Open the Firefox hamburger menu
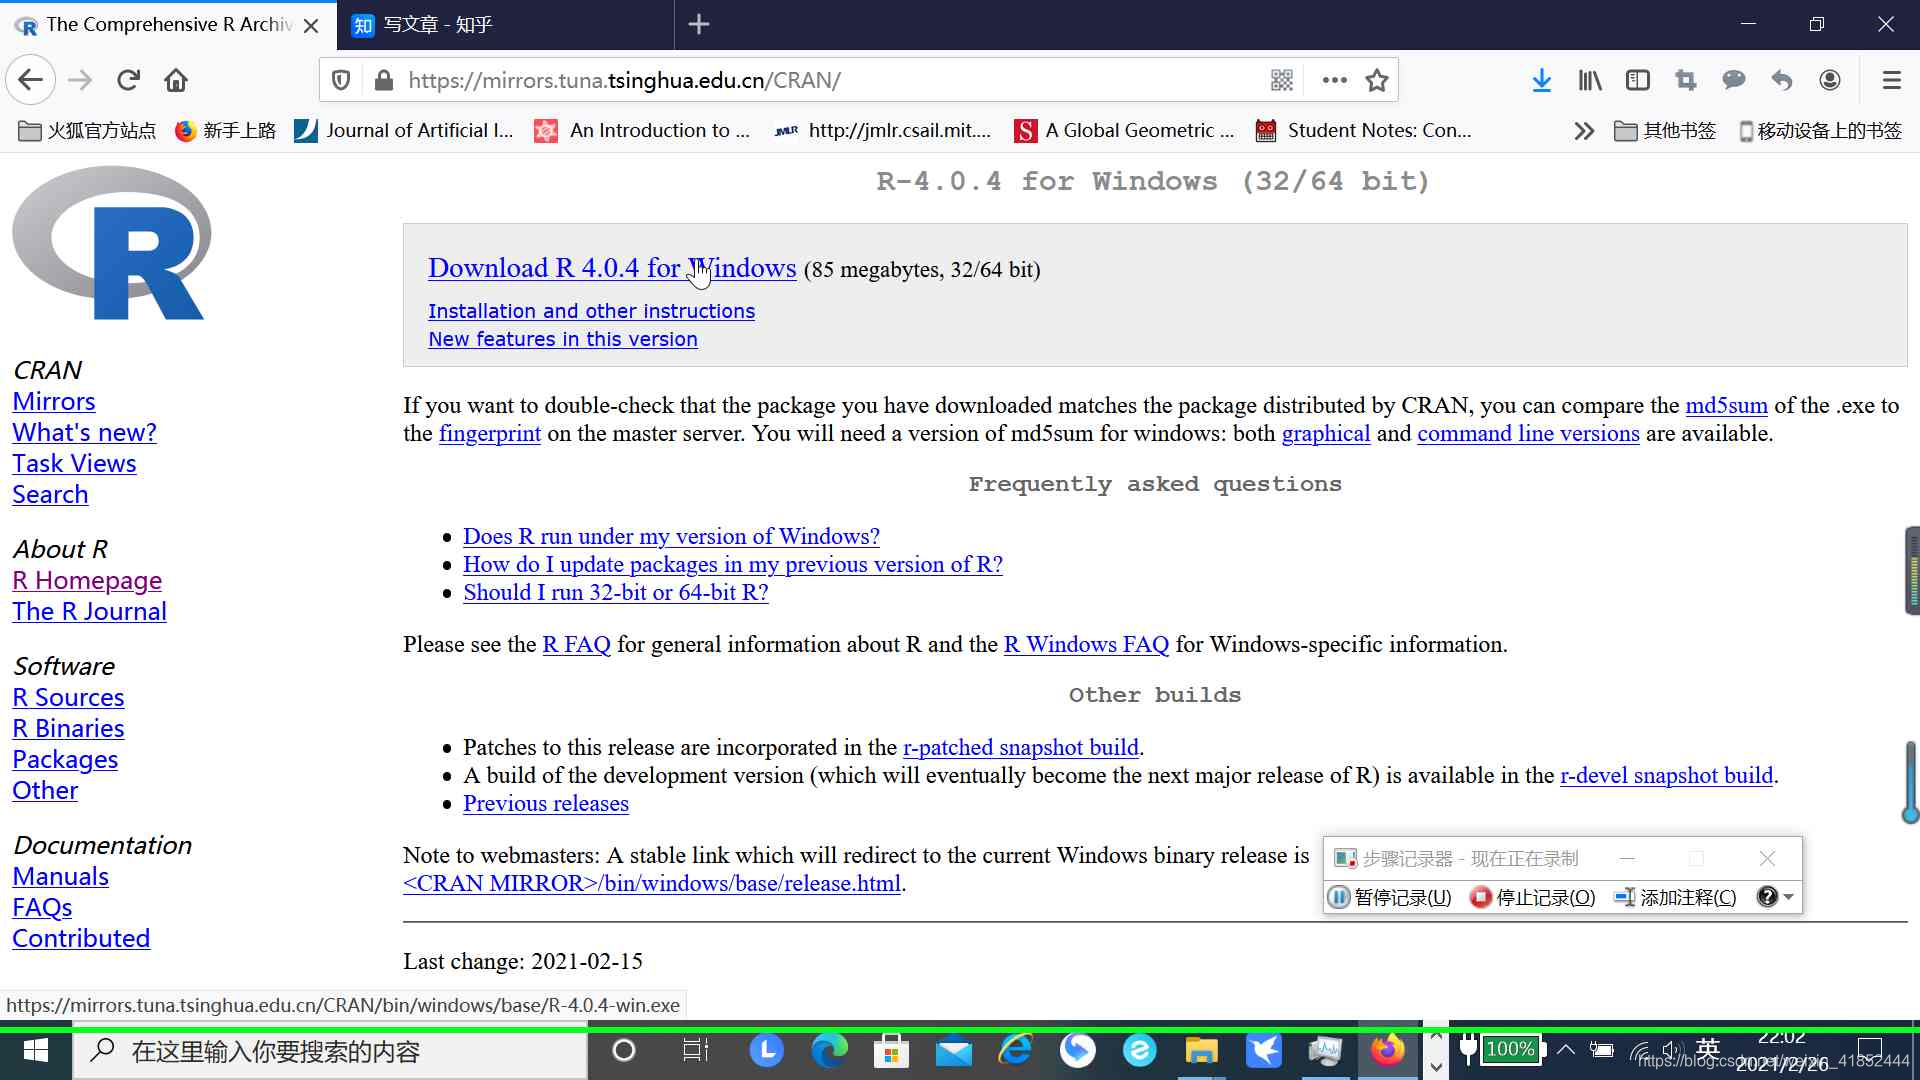 tap(1891, 80)
